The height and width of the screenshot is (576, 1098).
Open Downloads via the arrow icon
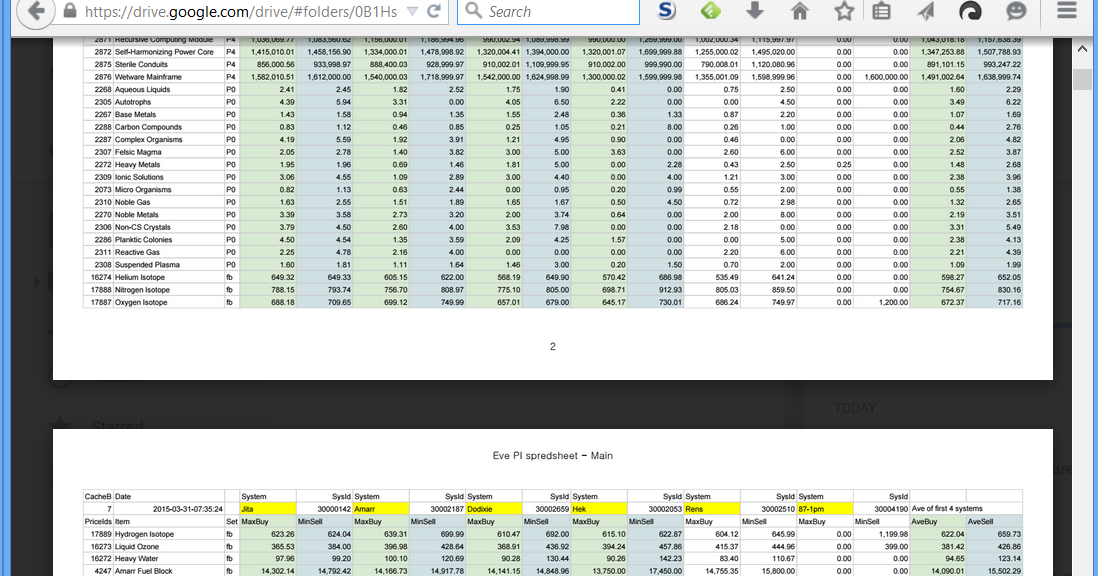point(755,12)
